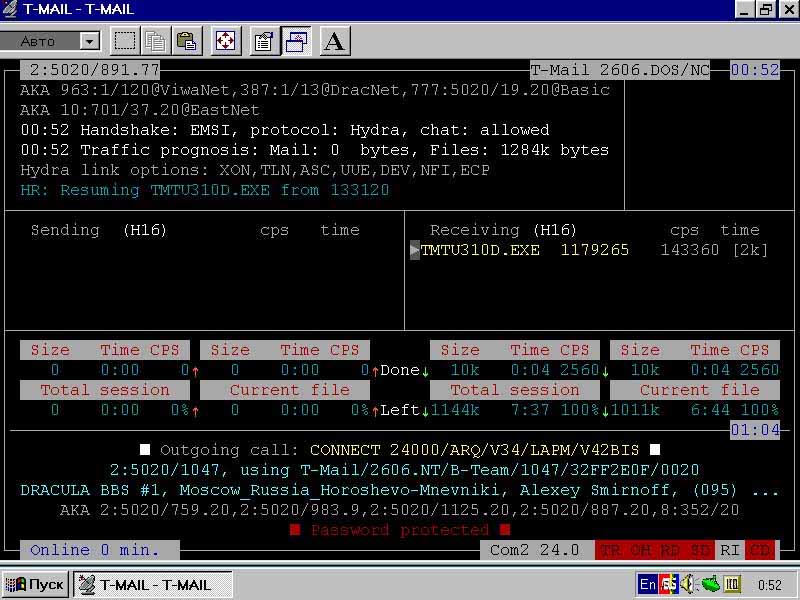Screen dimensions: 800x600
Task: Select T-MAIL task in the taskbar
Action: (153, 584)
